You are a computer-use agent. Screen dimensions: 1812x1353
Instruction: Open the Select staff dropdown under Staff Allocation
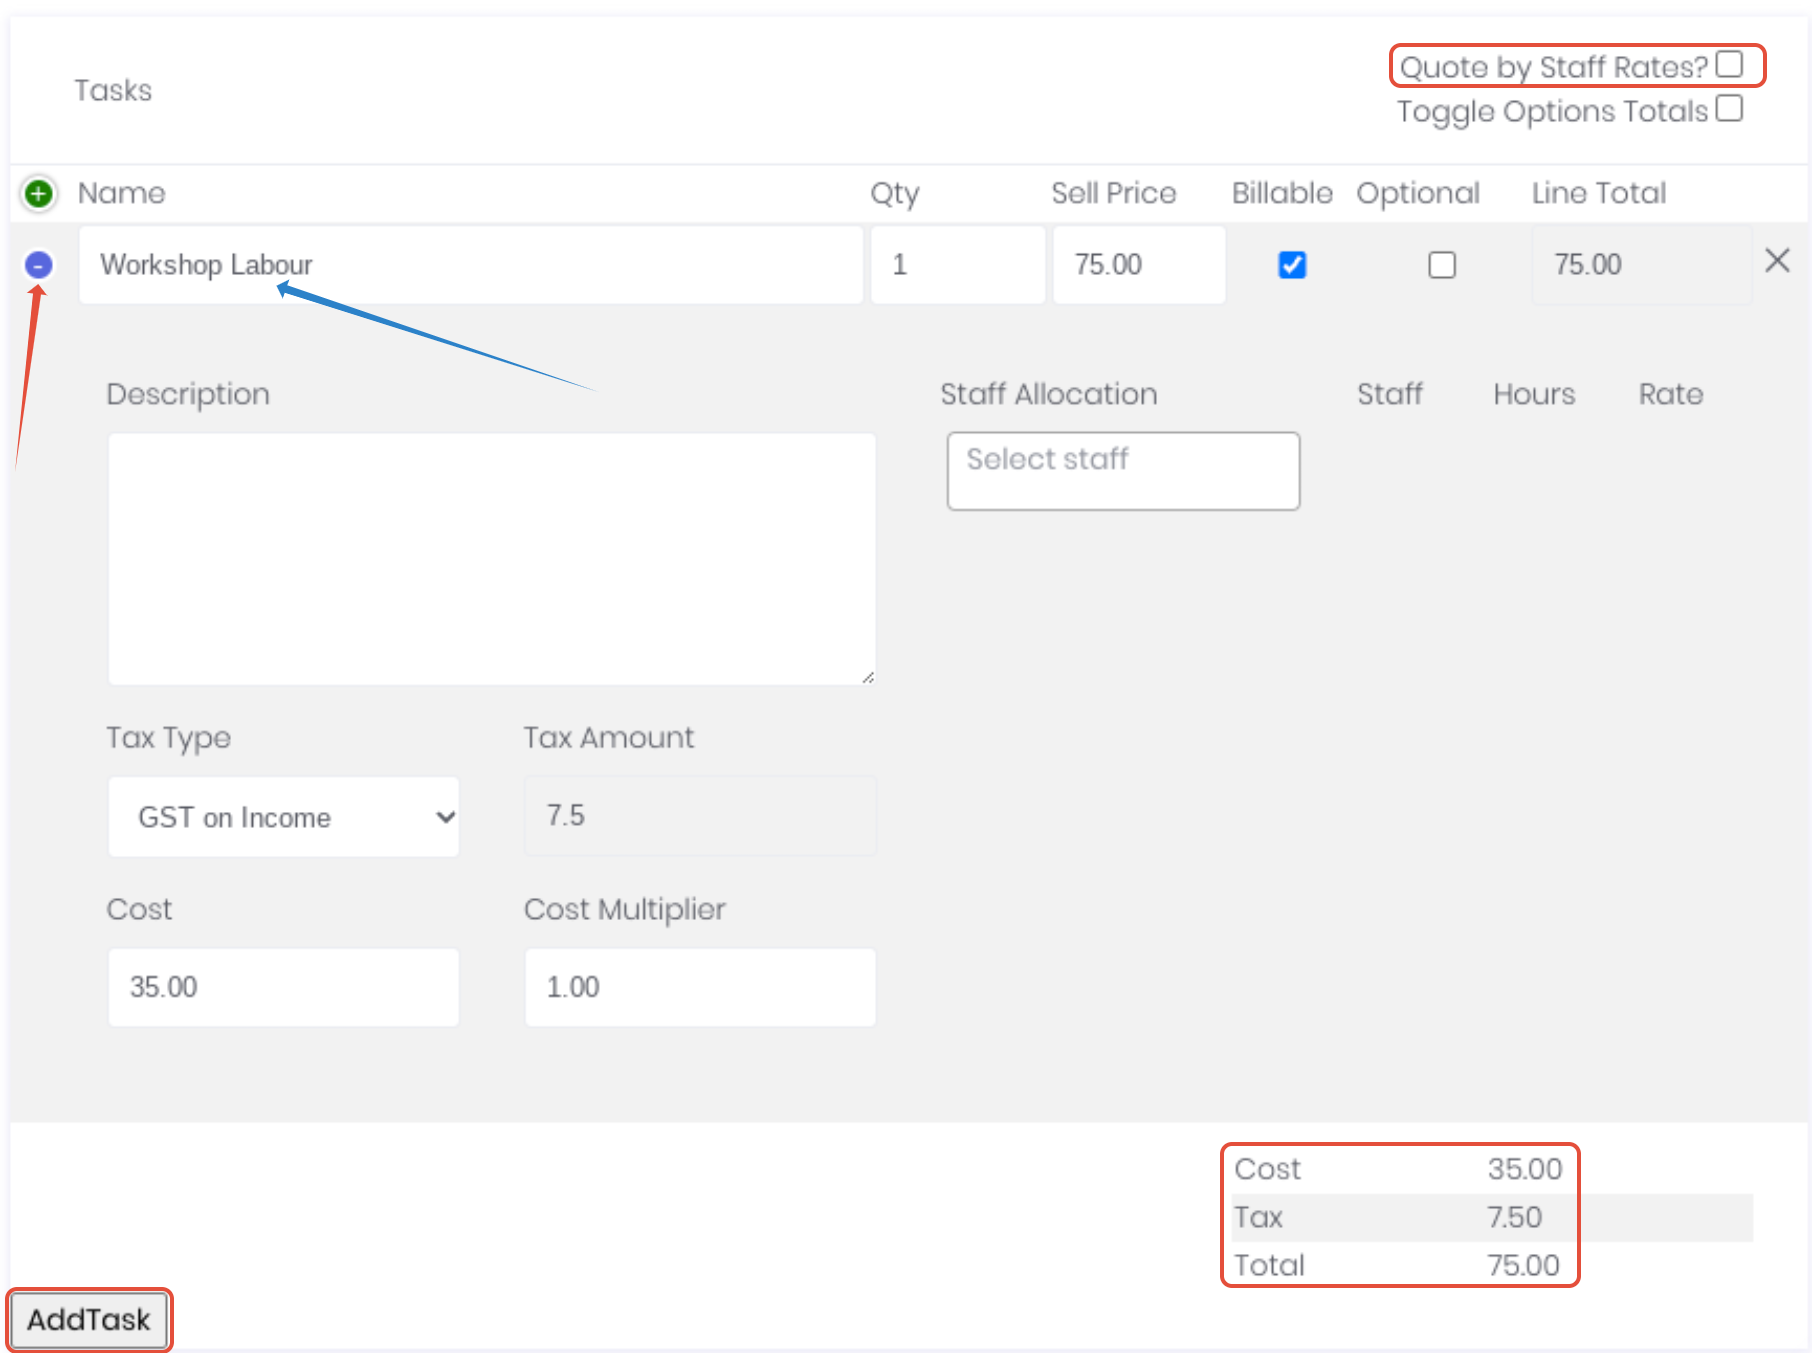pos(1122,470)
